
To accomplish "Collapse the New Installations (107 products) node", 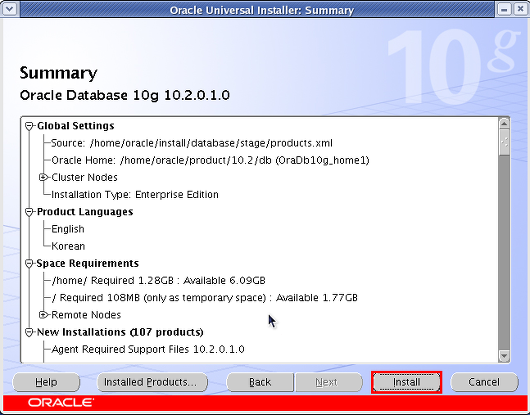I will (x=29, y=332).
